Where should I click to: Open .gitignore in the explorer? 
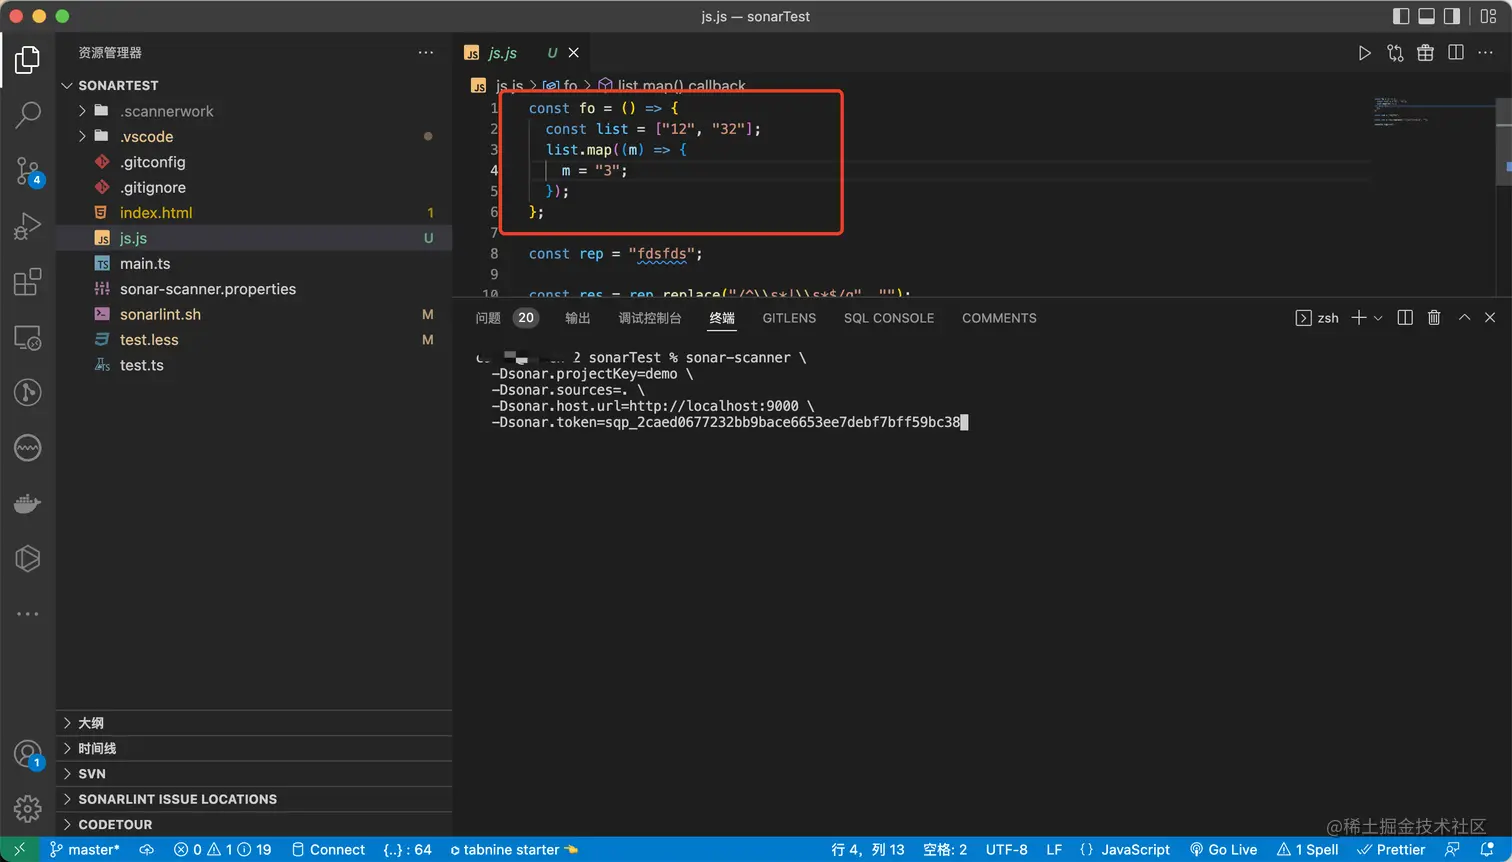(254, 187)
